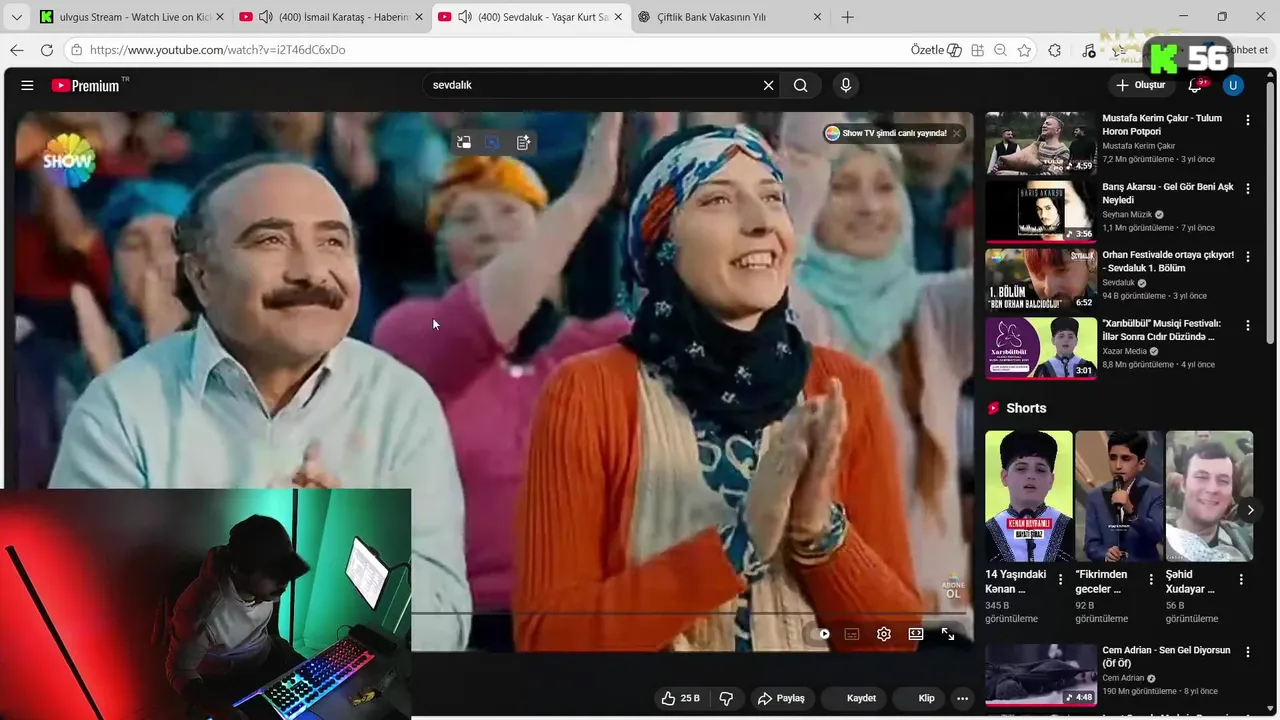
Task: Open options for 'Xarıbülbül Musiqi Festivalı' video
Action: coord(1247,325)
